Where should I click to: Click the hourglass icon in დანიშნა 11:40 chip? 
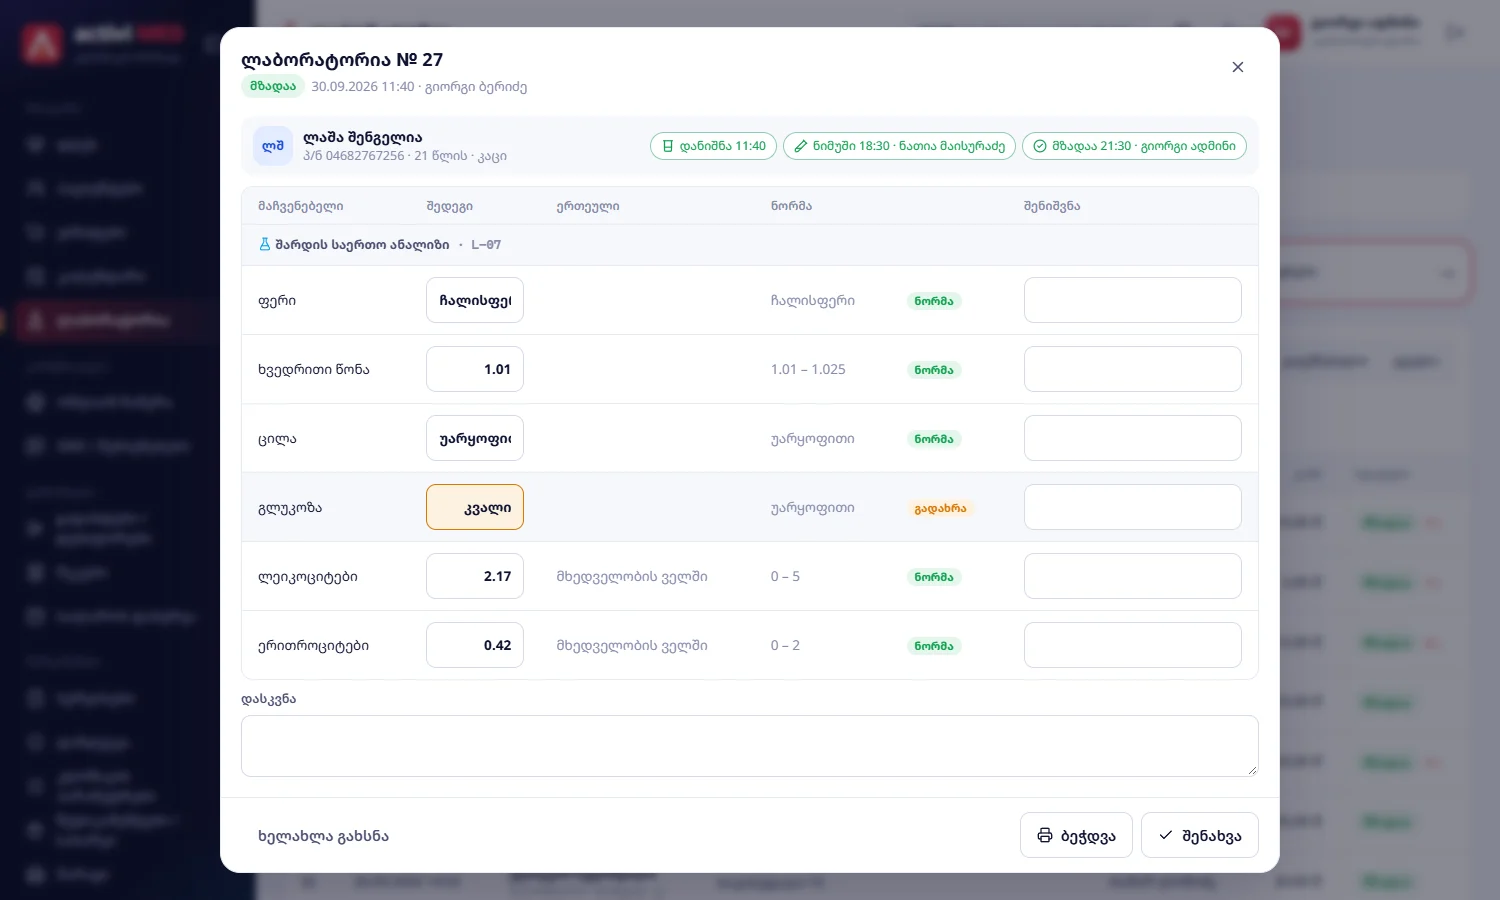668,146
